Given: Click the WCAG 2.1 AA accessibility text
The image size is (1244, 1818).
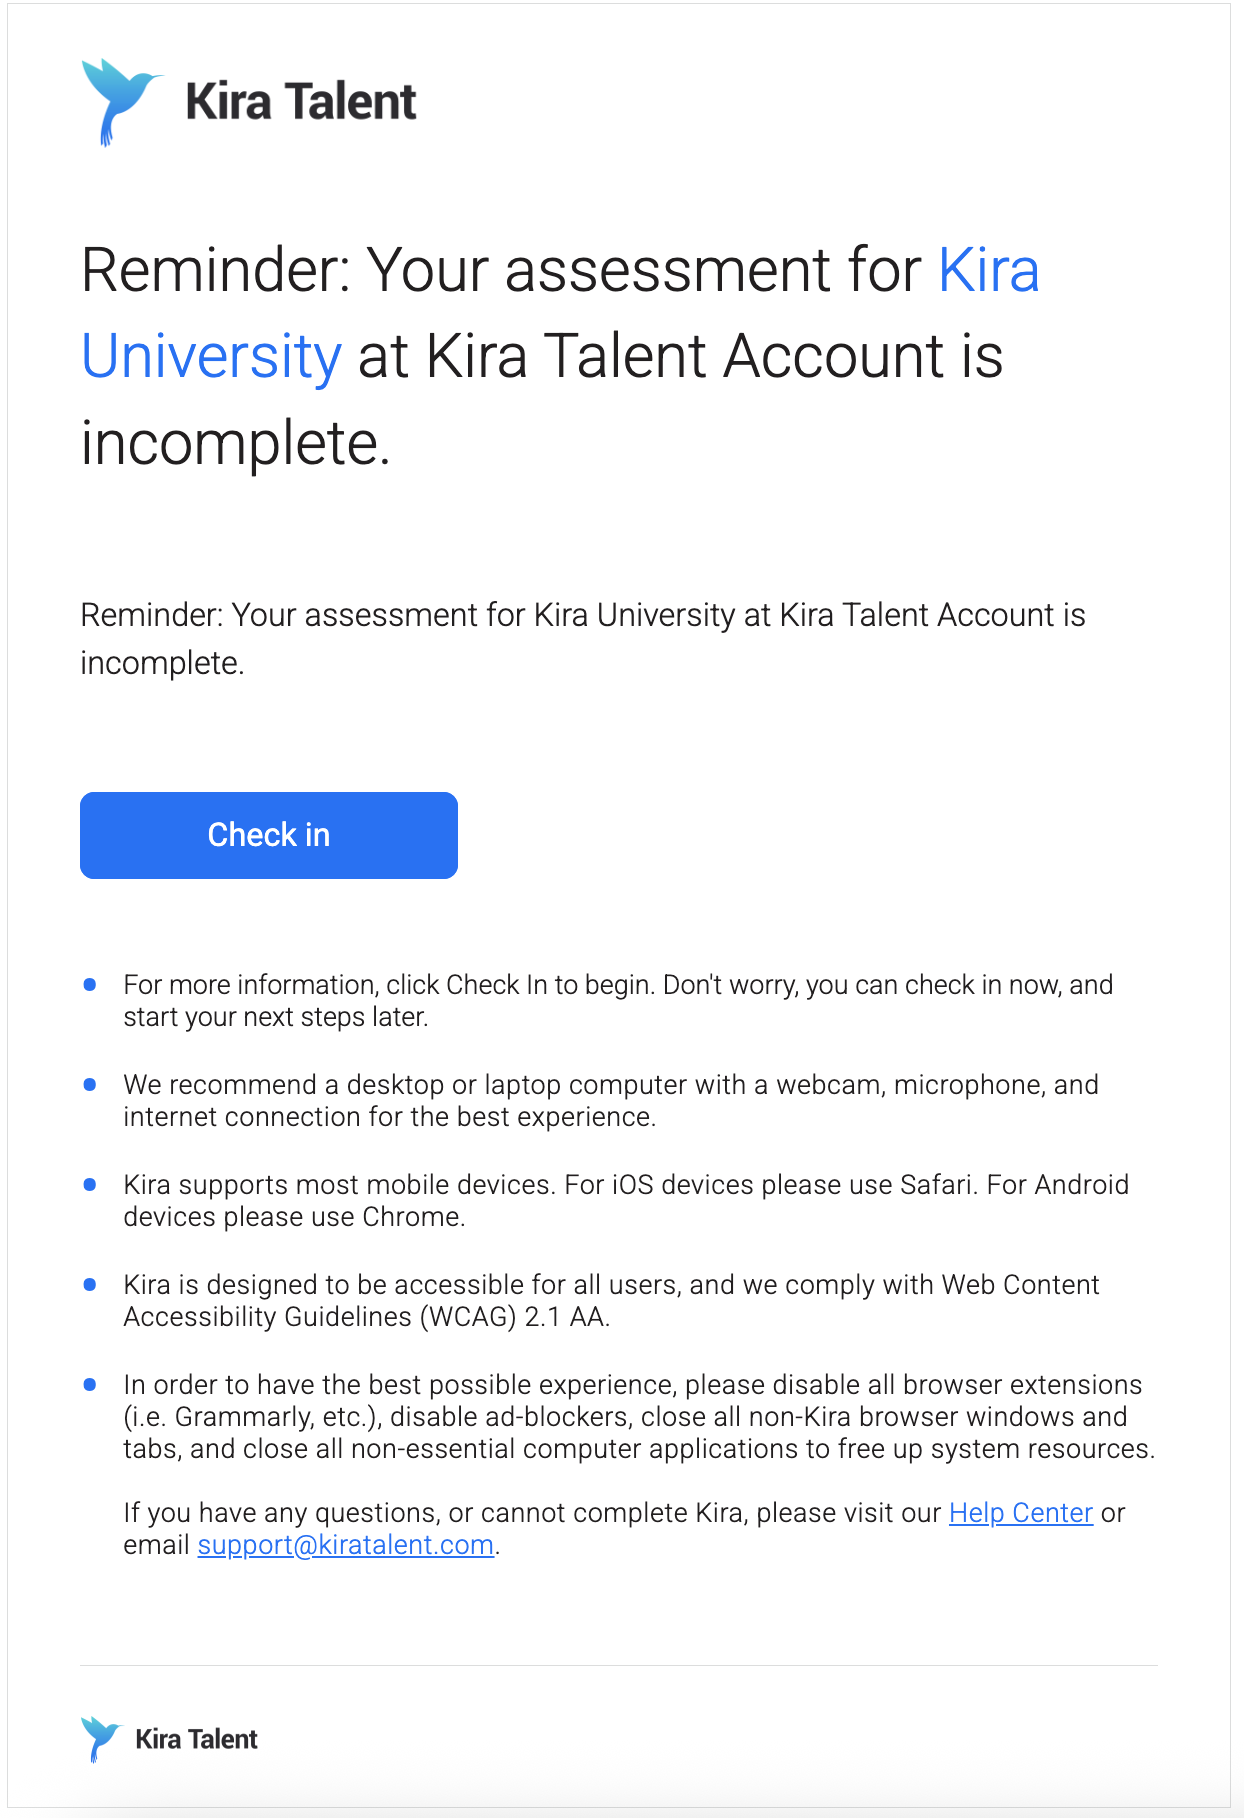Looking at the screenshot, I should coord(611,1301).
